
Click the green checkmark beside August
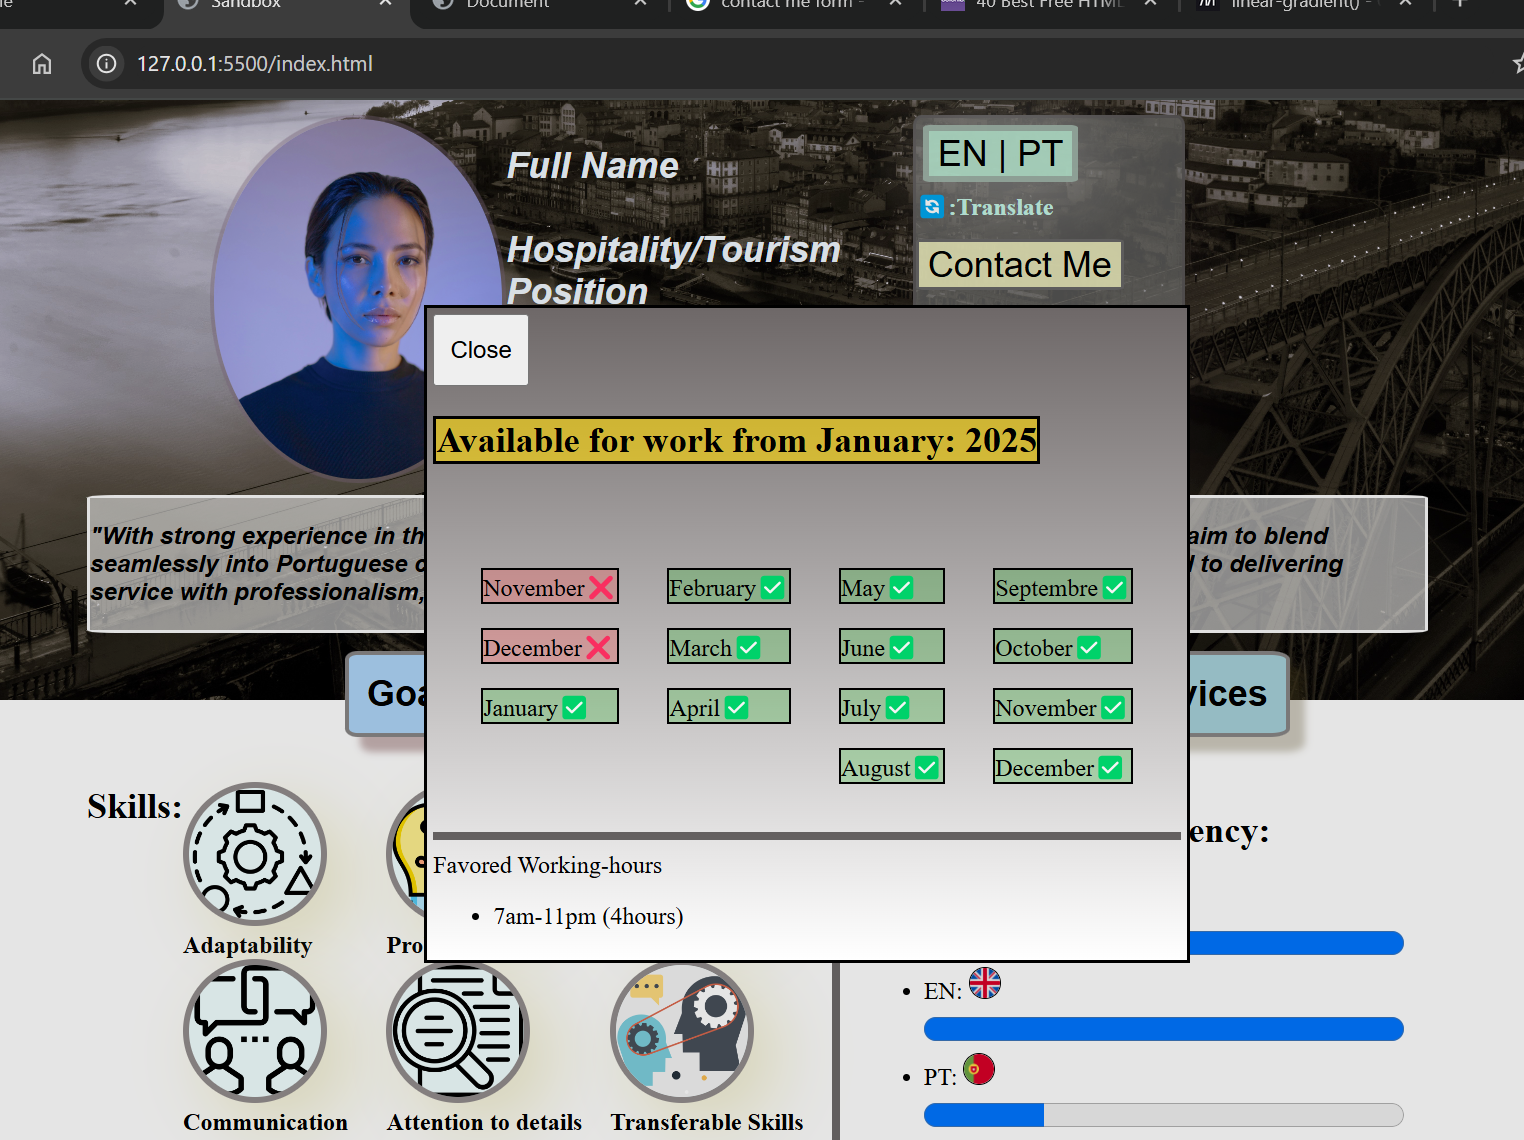pos(927,767)
